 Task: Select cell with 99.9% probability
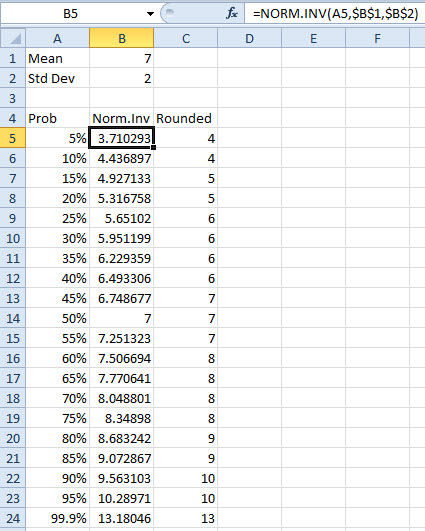point(58,518)
